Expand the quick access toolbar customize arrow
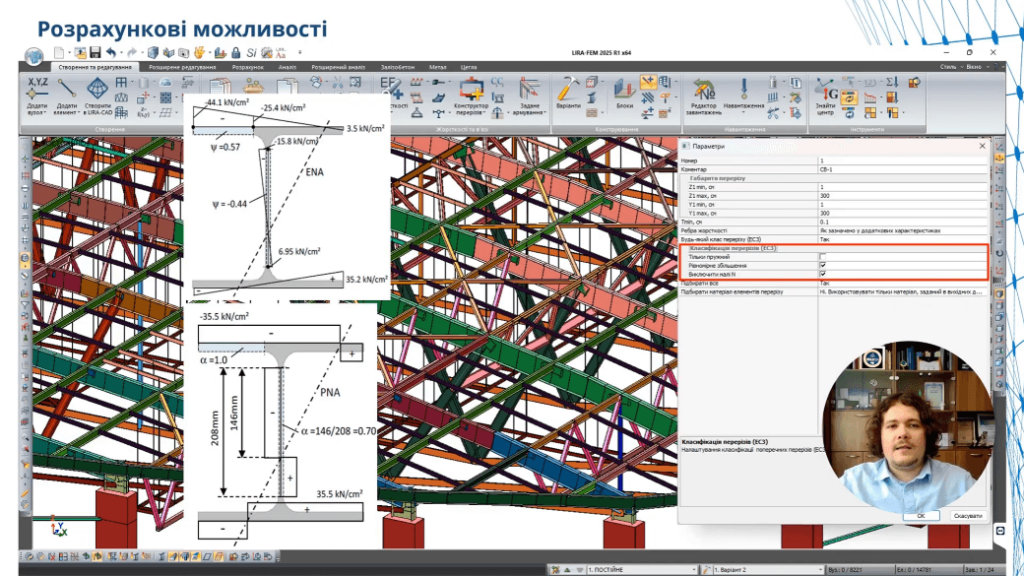The width and height of the screenshot is (1024, 576). point(300,53)
